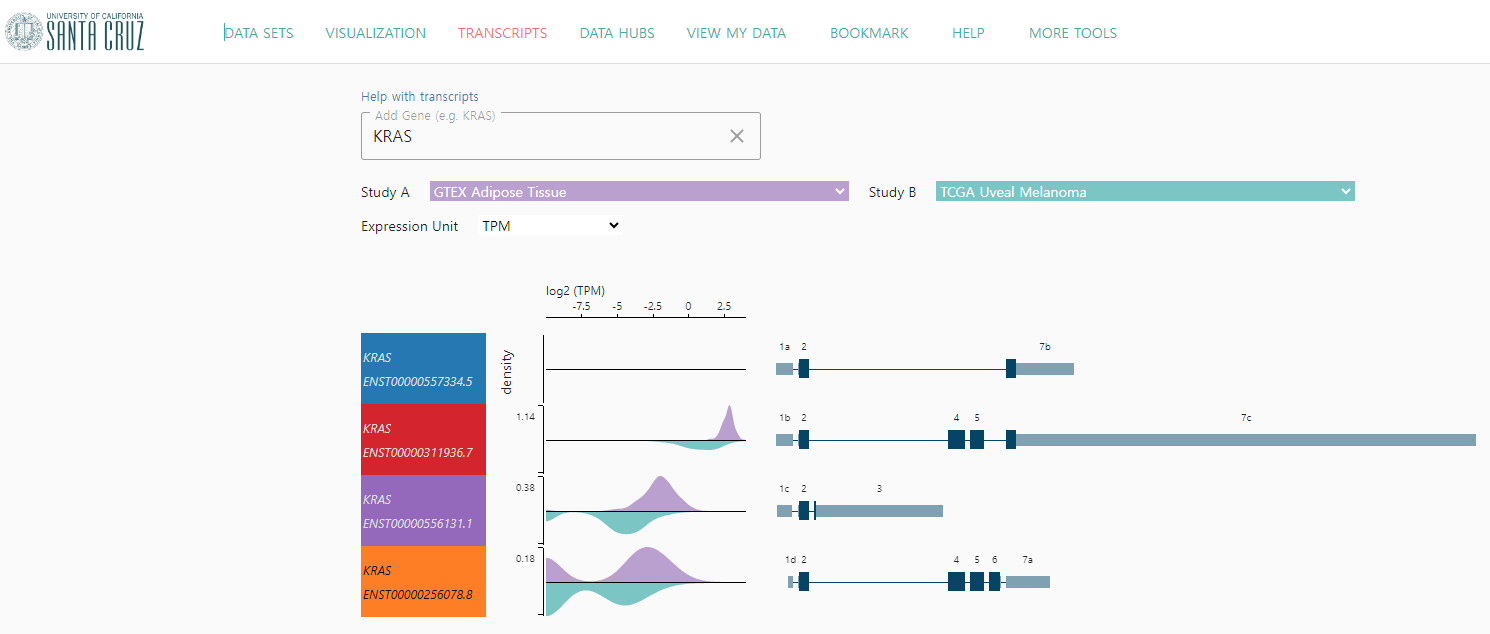1490x634 pixels.
Task: Select View My Data in navigation
Action: (736, 33)
